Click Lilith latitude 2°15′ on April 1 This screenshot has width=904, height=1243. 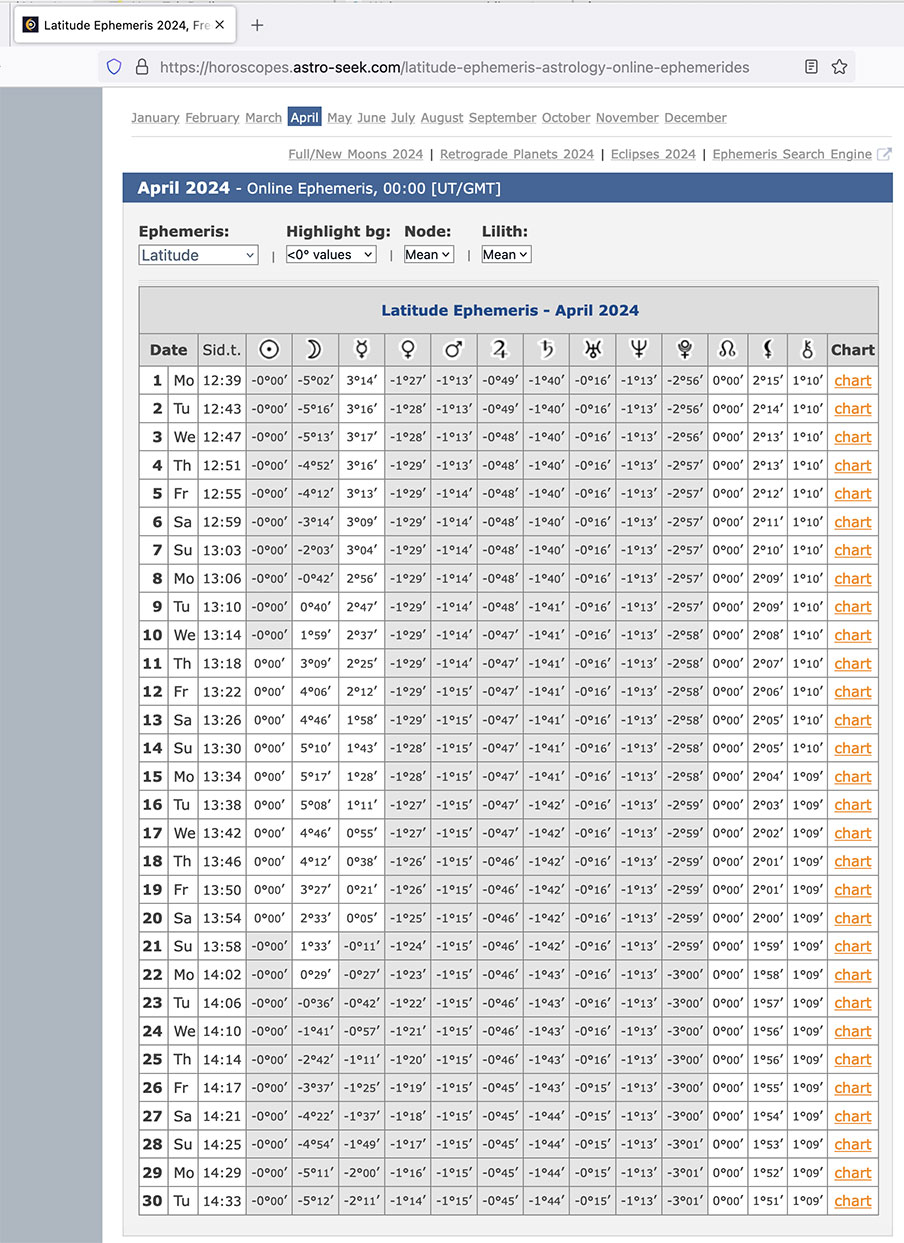[768, 380]
